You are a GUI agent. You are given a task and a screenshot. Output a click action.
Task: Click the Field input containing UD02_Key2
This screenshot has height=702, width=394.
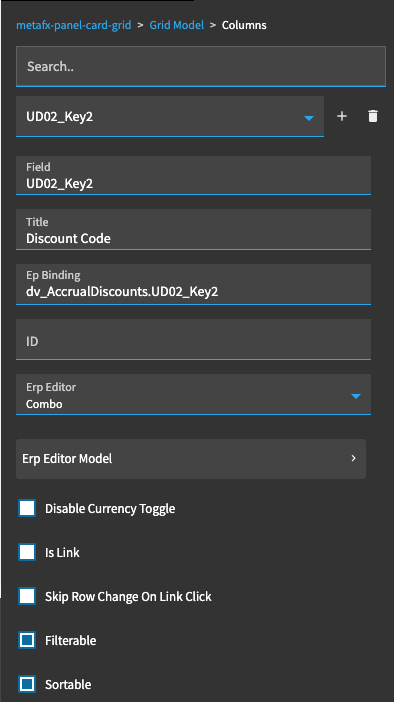[x=193, y=176]
